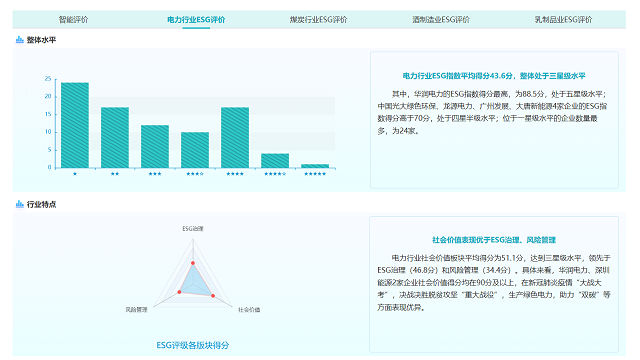
Task: Click the paragraph starting 电力行业社会价值板块
Action: point(494,282)
